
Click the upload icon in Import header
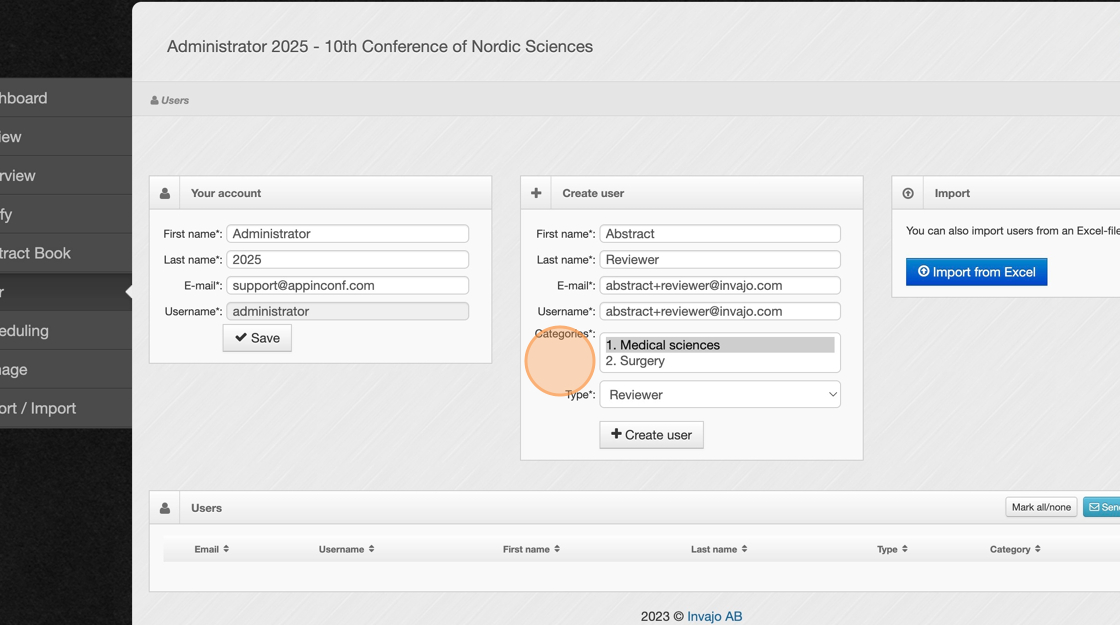click(908, 193)
